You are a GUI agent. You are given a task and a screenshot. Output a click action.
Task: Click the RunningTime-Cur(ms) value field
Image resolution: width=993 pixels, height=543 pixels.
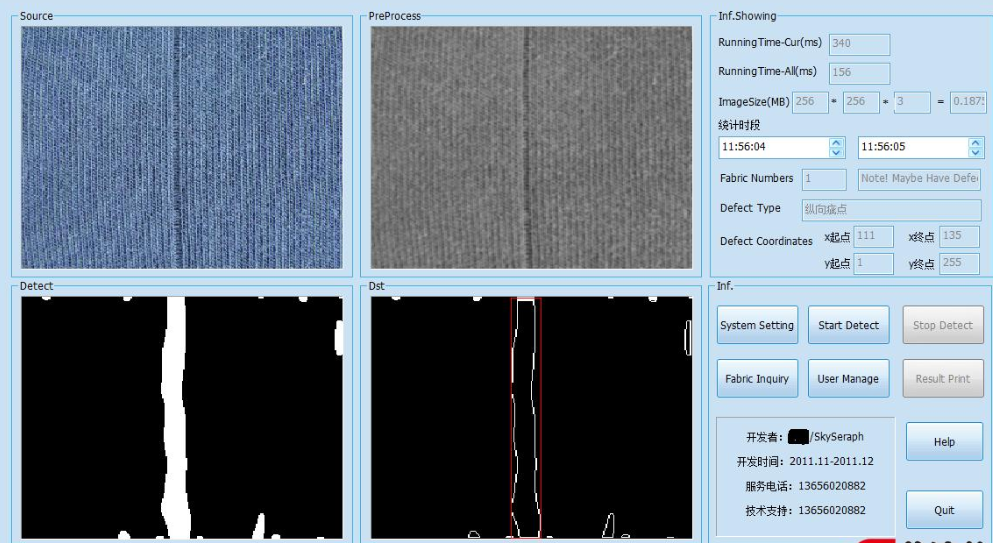858,44
